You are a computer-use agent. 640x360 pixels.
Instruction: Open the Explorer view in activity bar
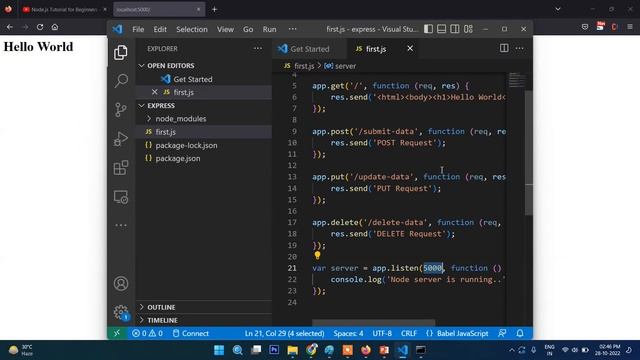tap(121, 53)
